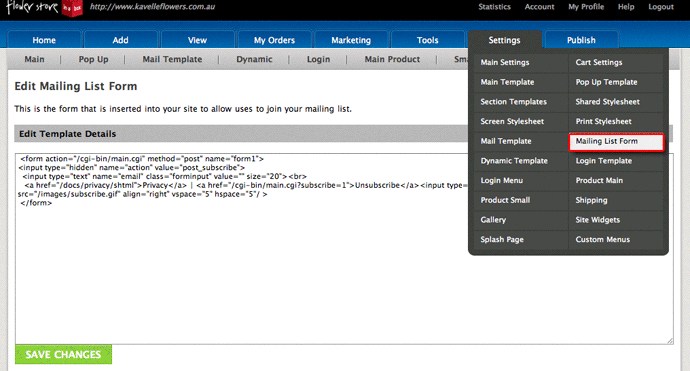Screen dimensions: 690x371
Task: Select the Main sub-navigation item
Action: coord(34,59)
